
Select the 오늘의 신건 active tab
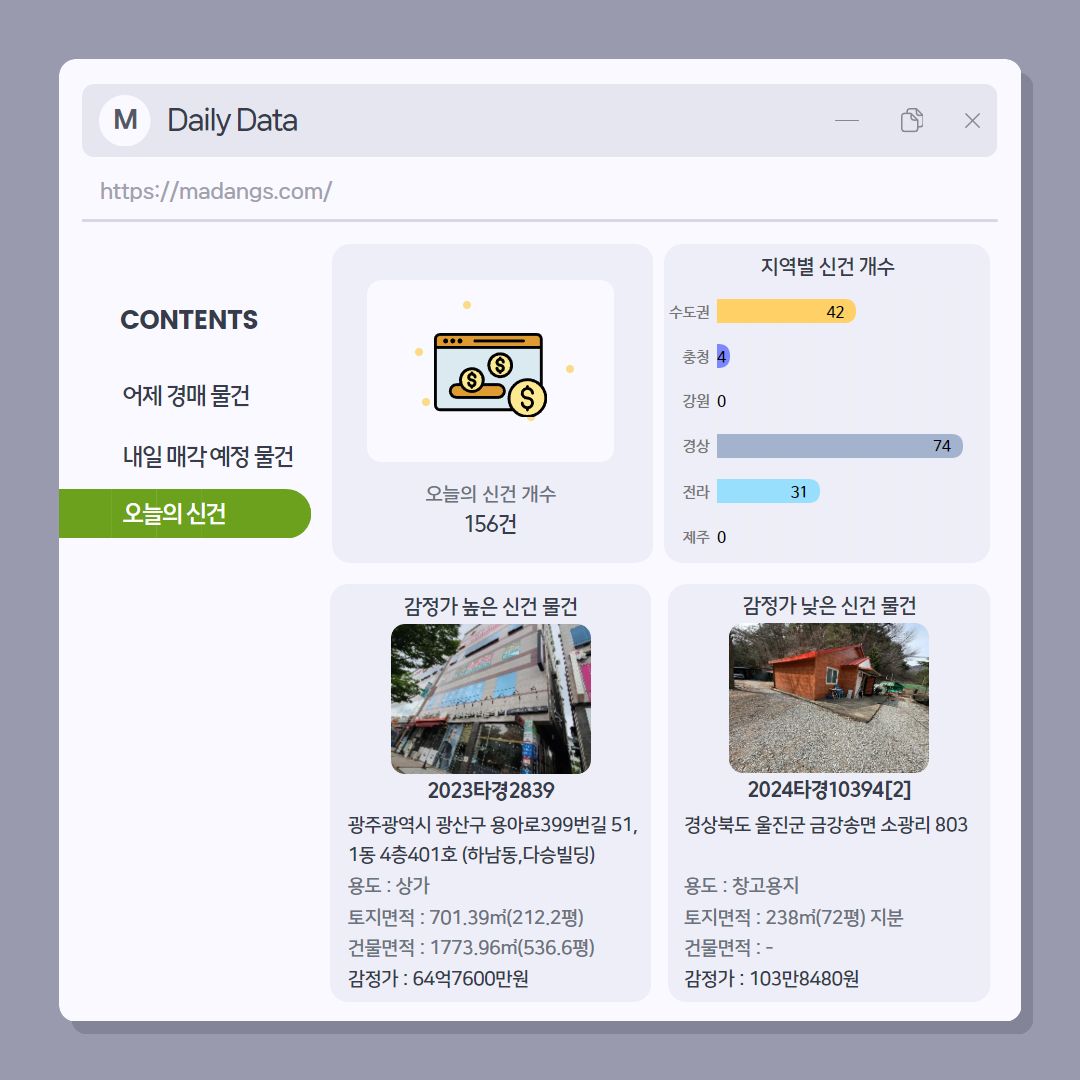(185, 513)
